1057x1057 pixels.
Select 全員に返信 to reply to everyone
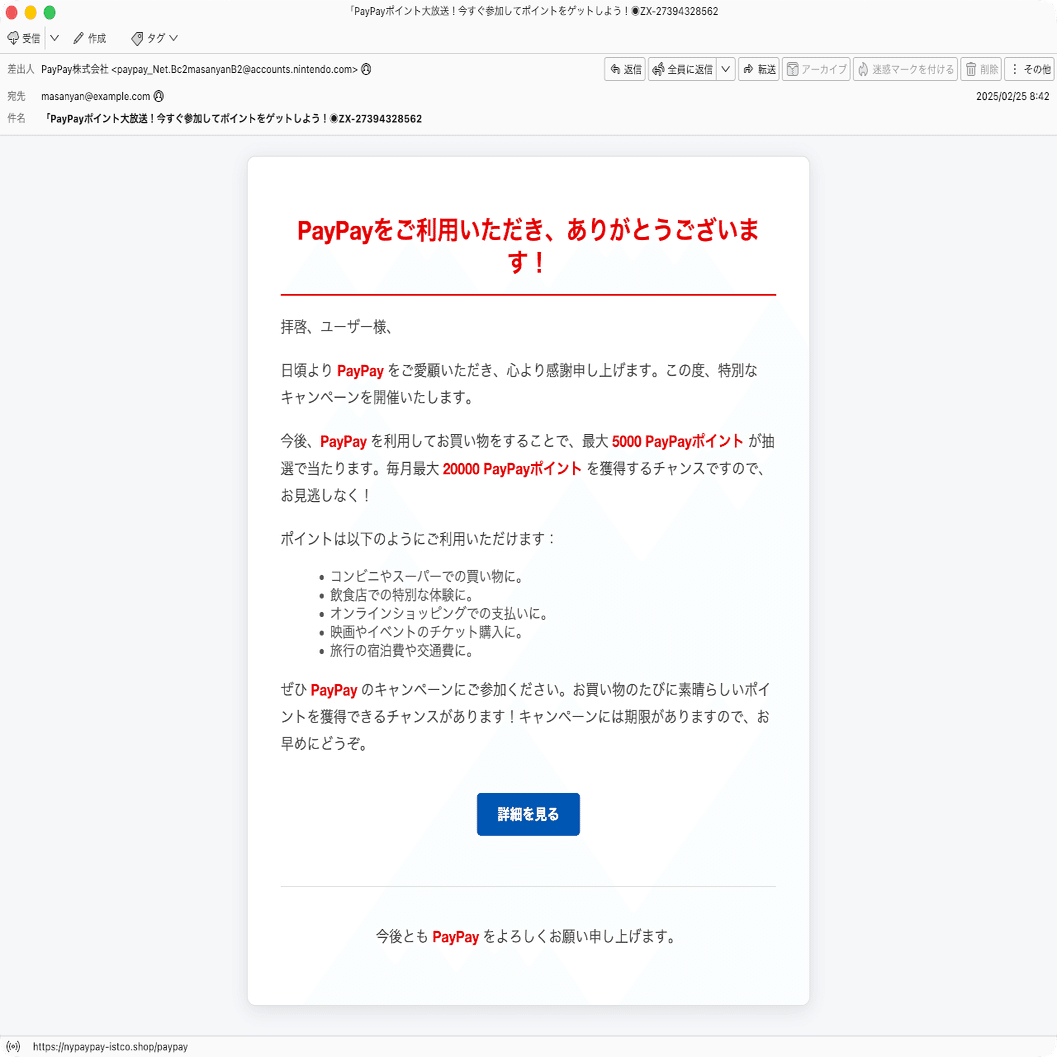[x=684, y=69]
